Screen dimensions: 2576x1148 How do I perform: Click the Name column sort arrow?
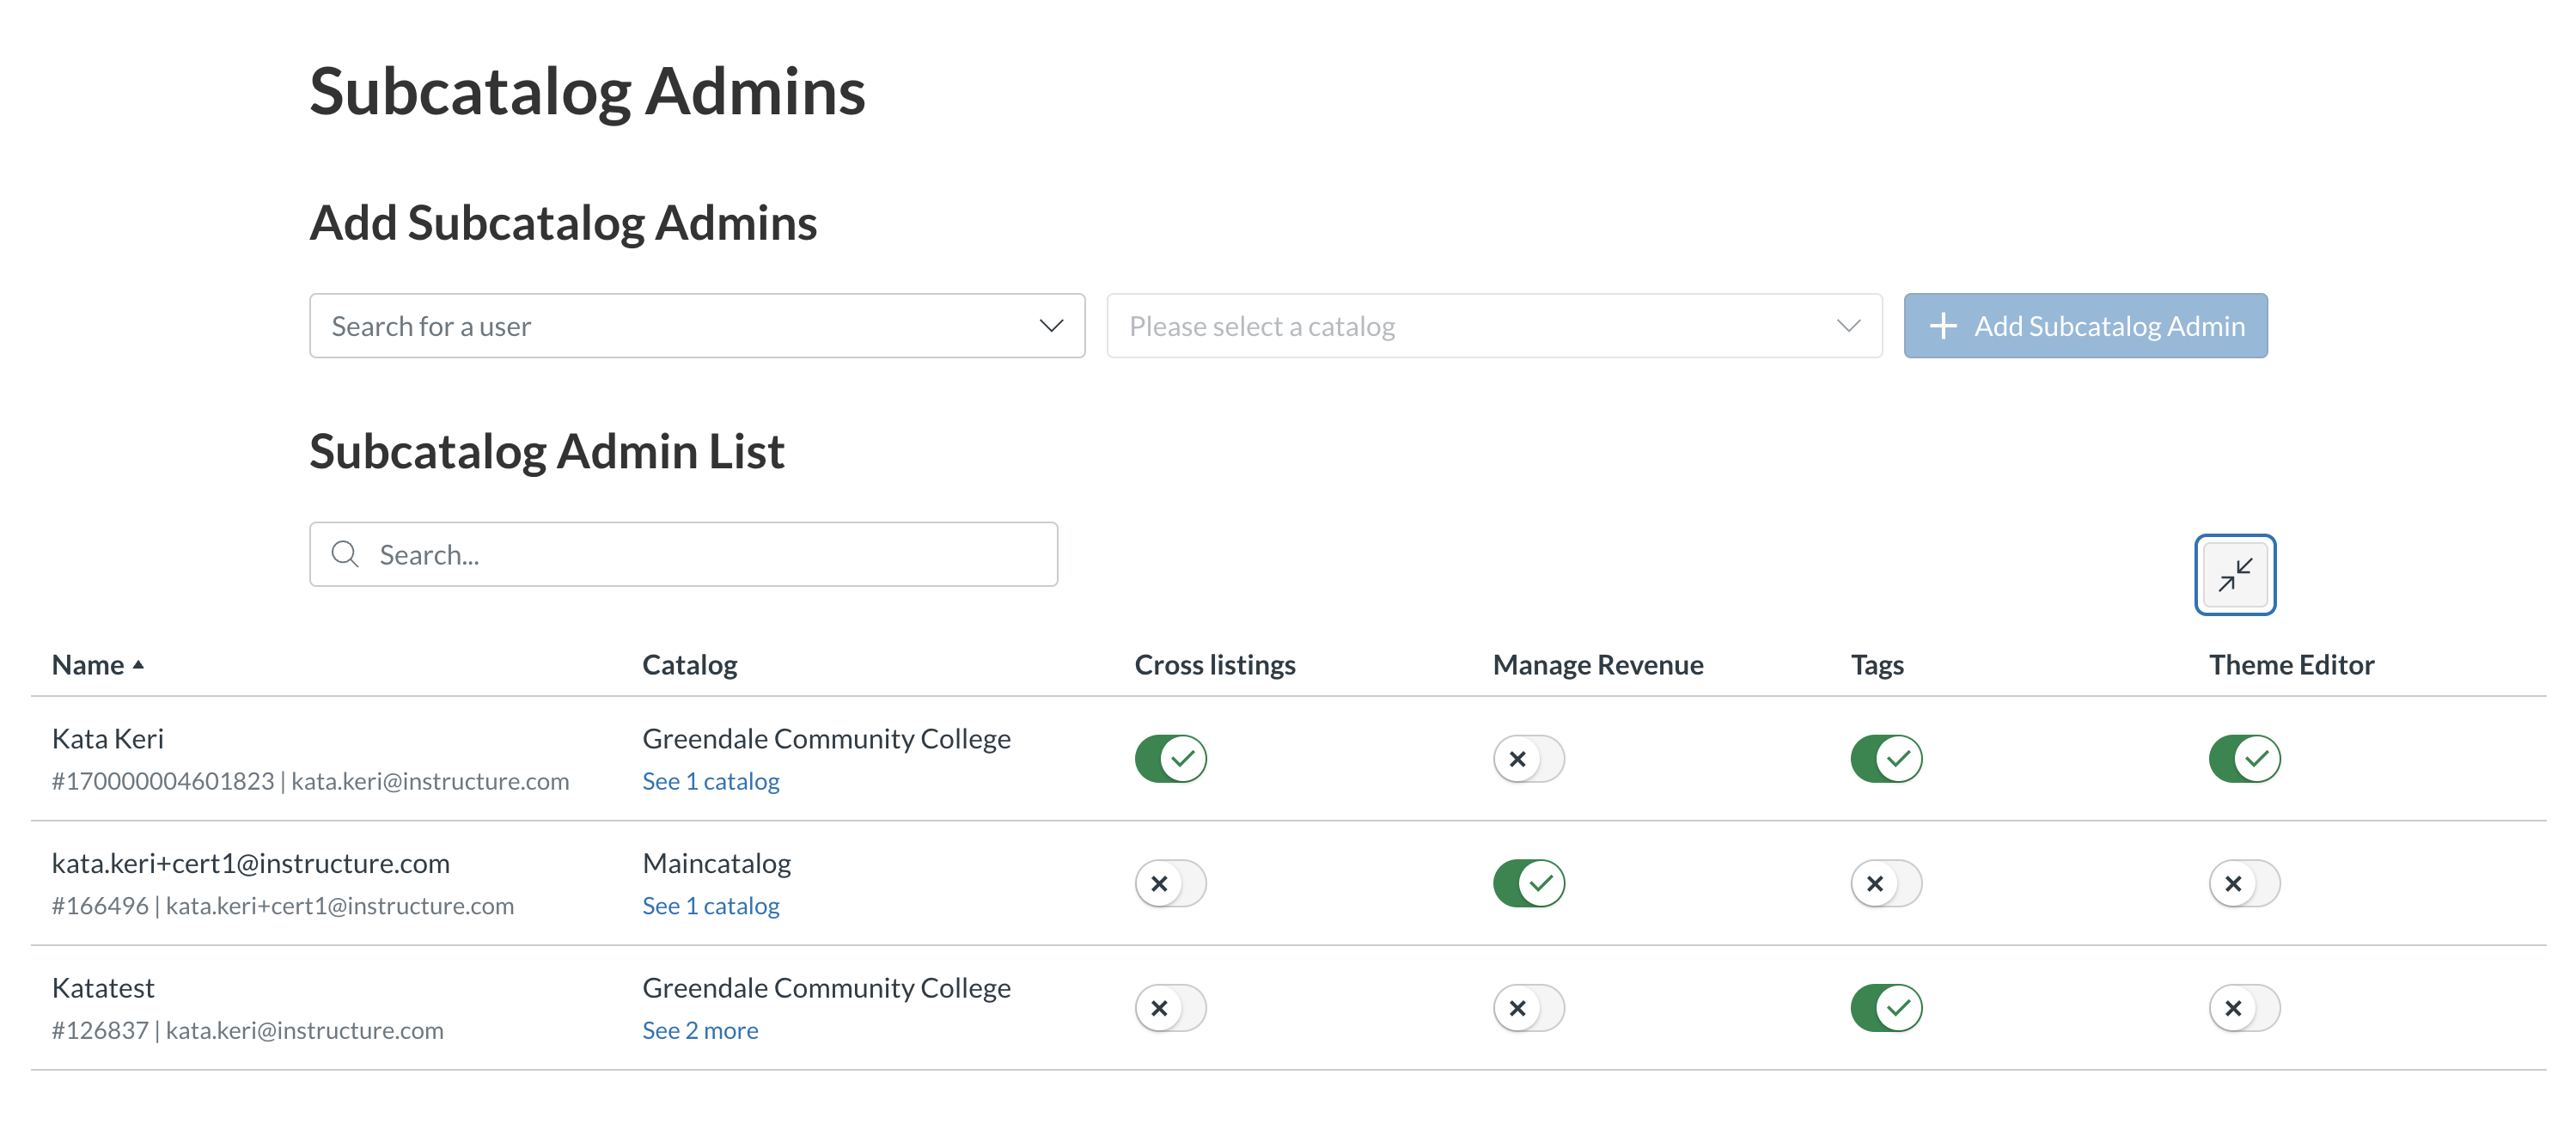(x=138, y=665)
